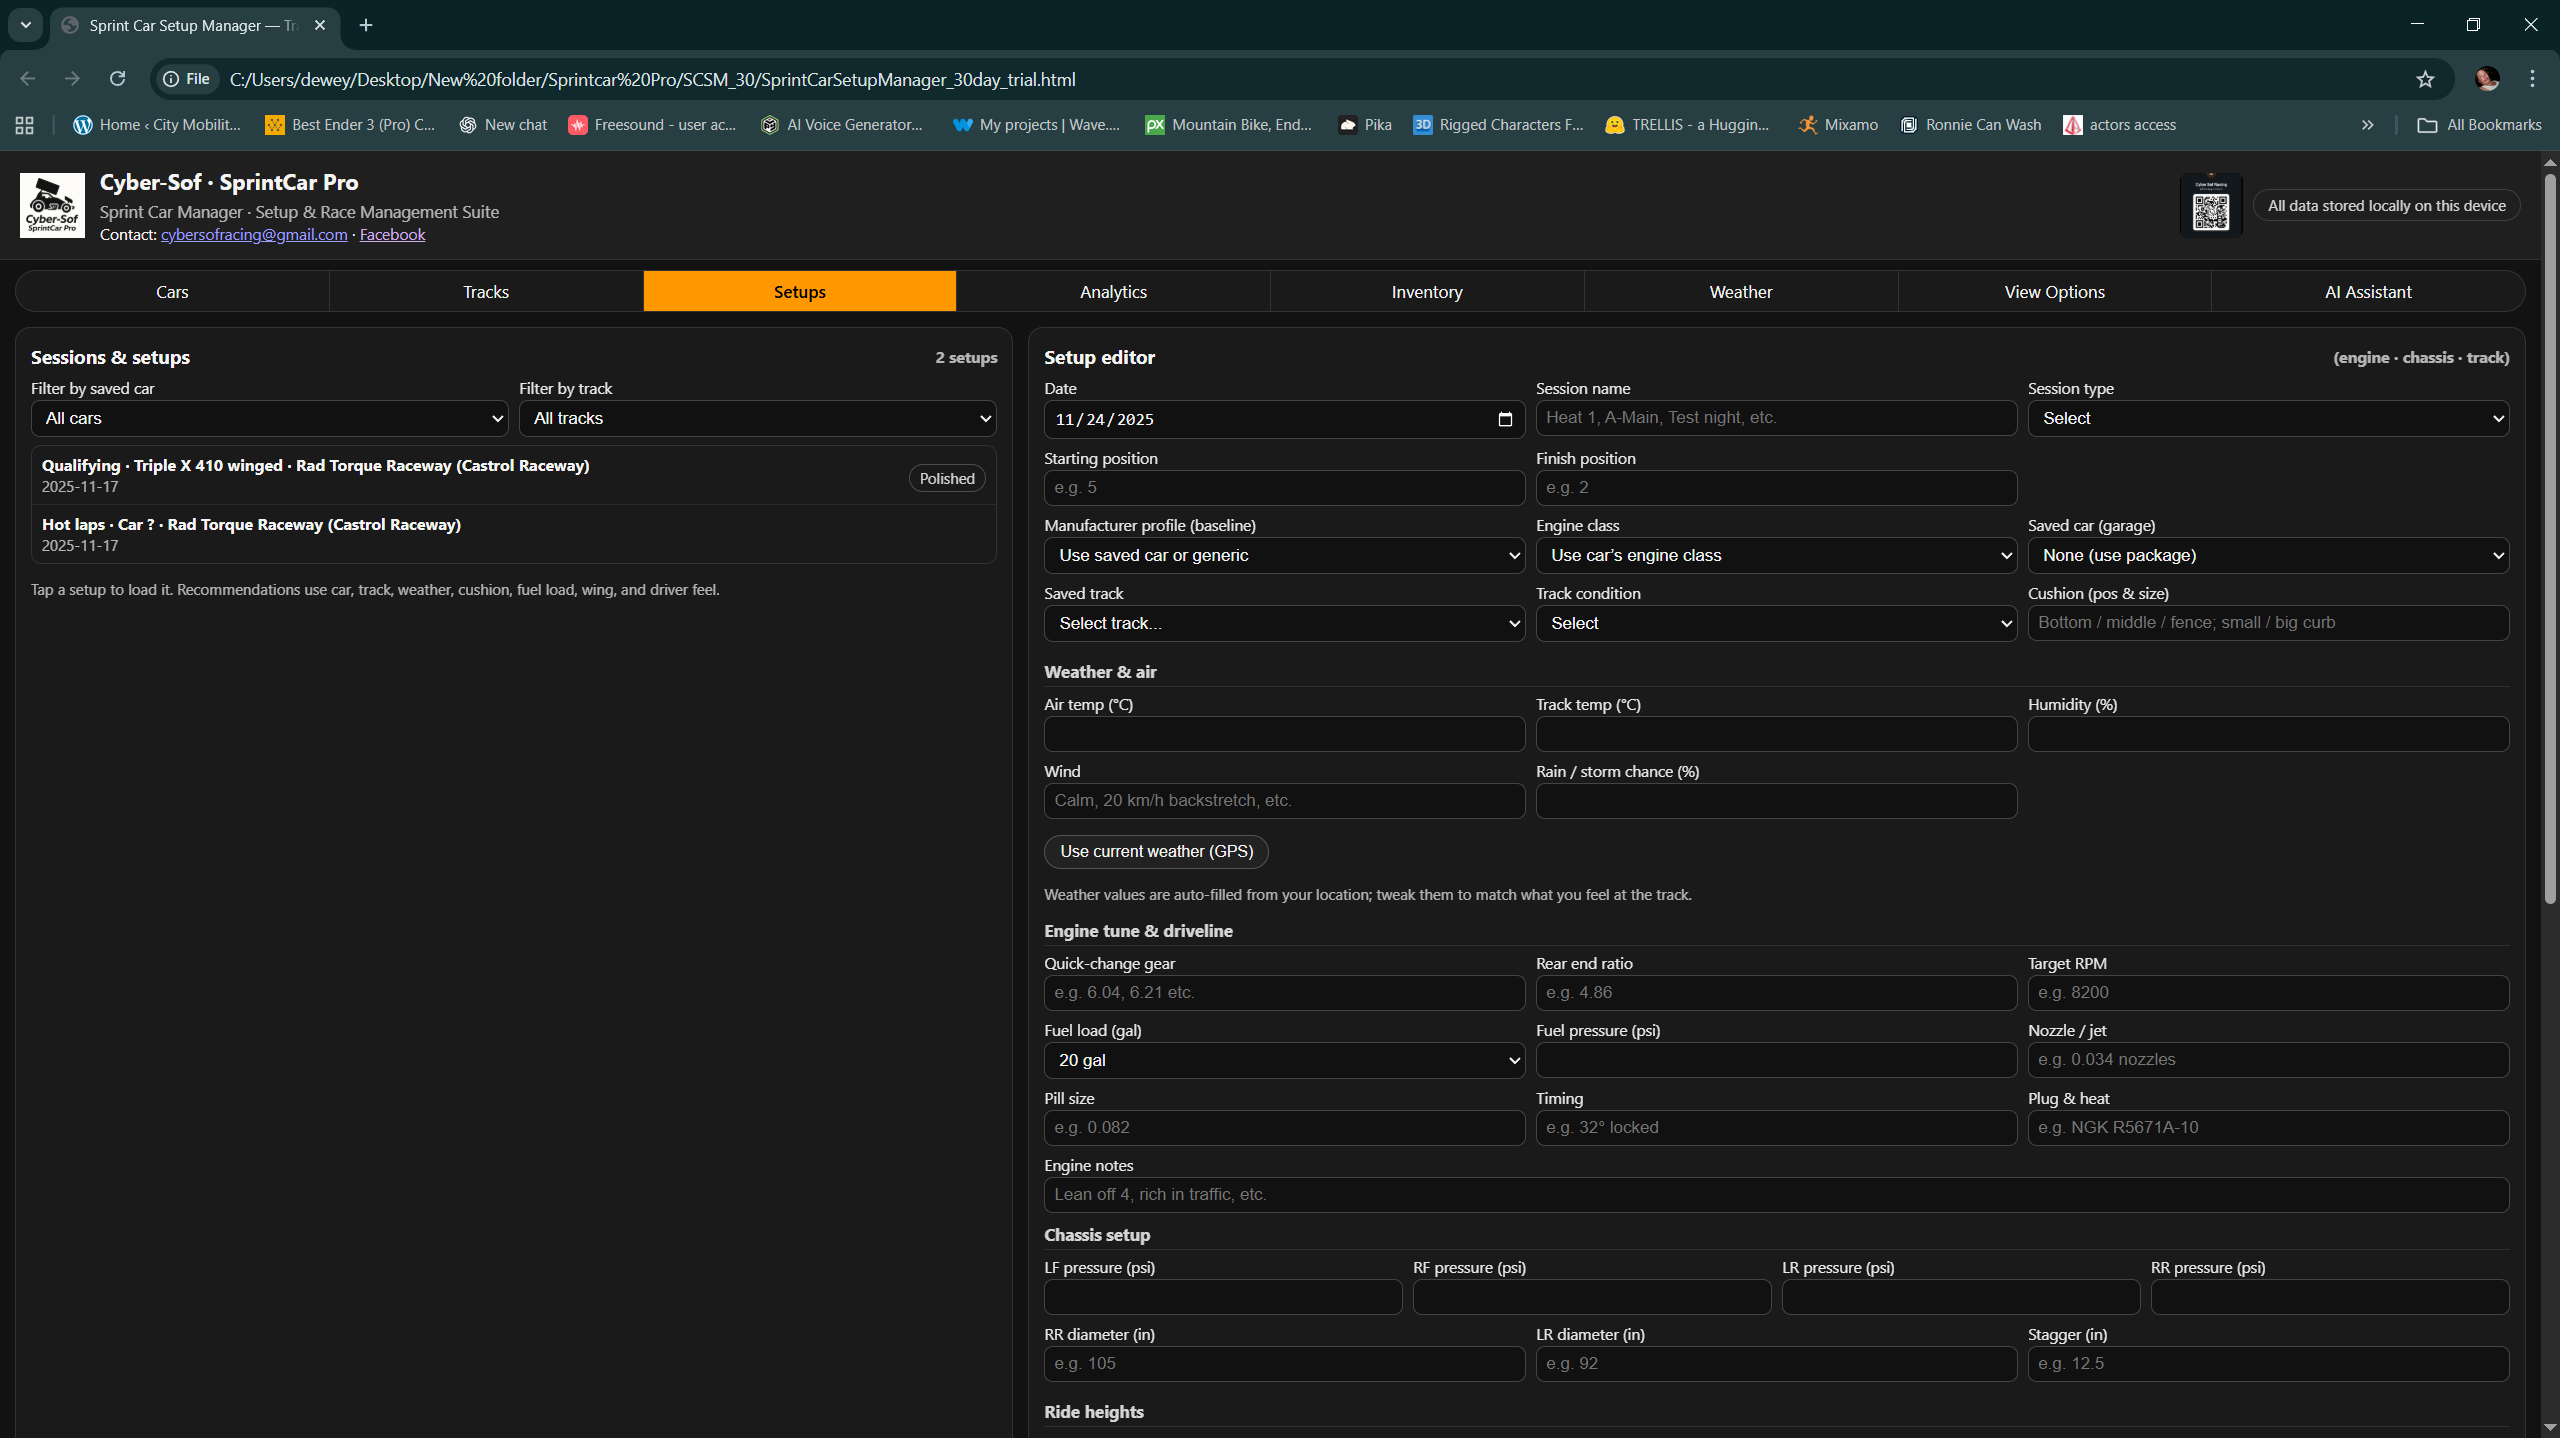Open the AI Assistant tab
Screen dimensions: 2560x1438
2368,292
